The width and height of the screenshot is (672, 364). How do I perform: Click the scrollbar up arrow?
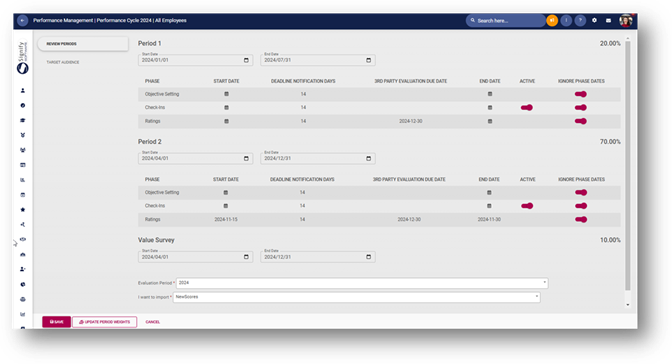tap(627, 39)
